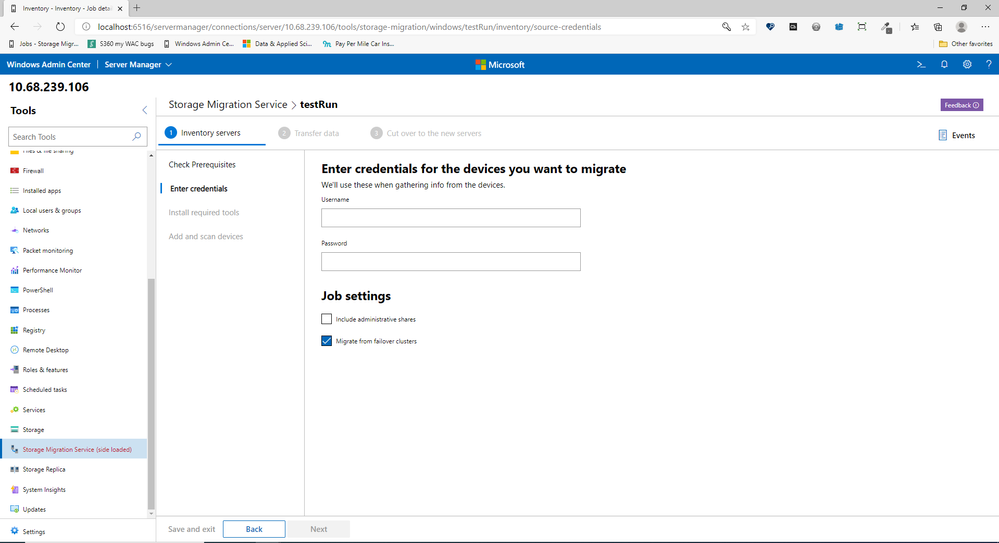Open the Settings gear in Tools pane
Viewport: 999px width, 543px height.
(15, 531)
